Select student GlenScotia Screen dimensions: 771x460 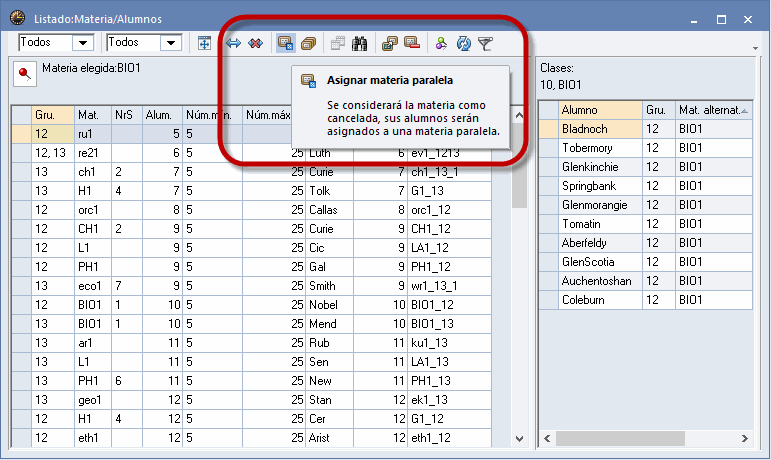600,262
